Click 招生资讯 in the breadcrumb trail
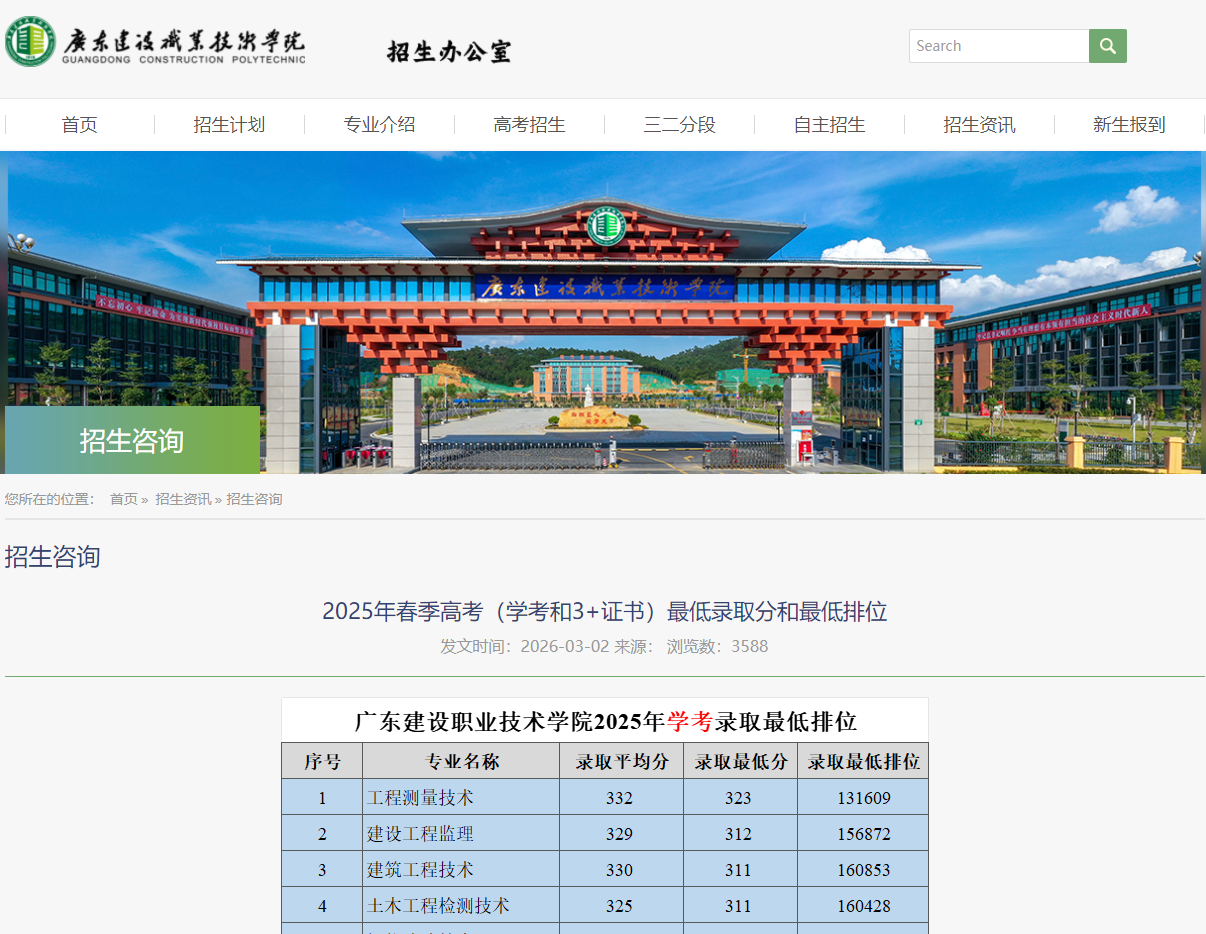 (x=184, y=499)
